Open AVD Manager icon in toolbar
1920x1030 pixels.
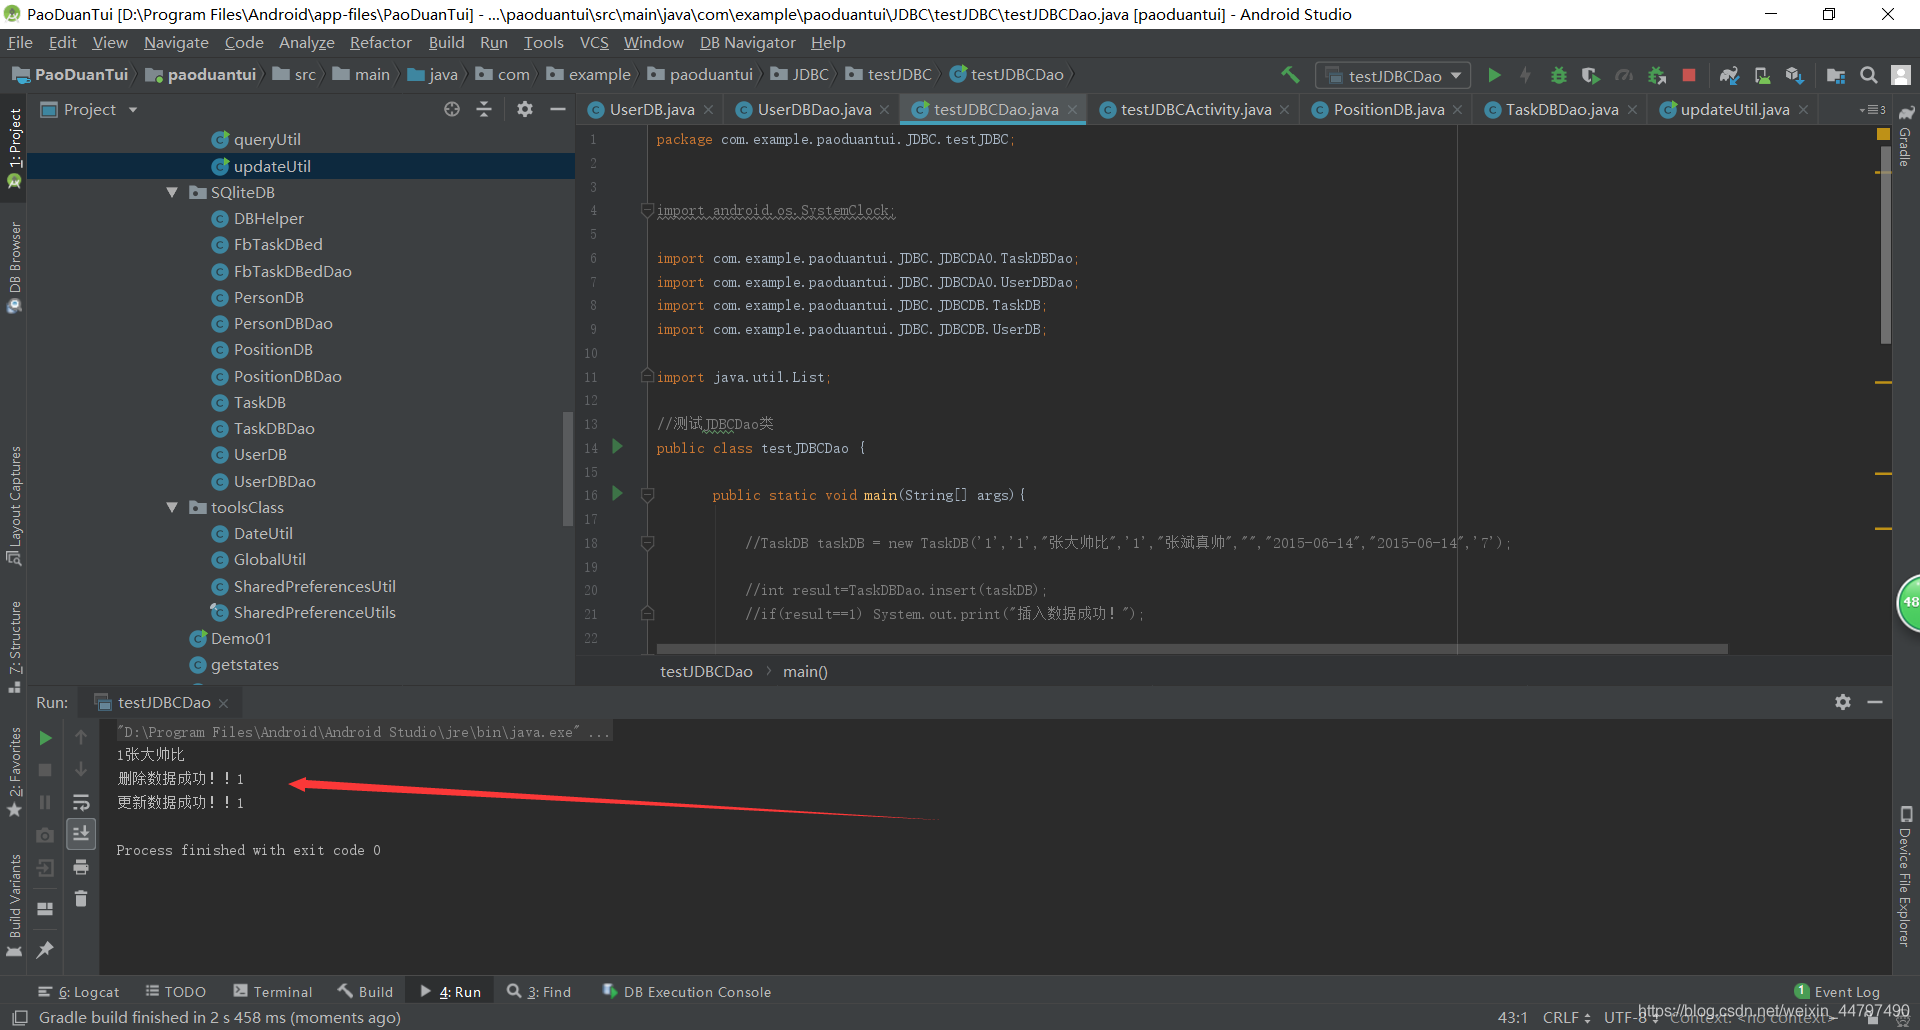coord(1762,75)
